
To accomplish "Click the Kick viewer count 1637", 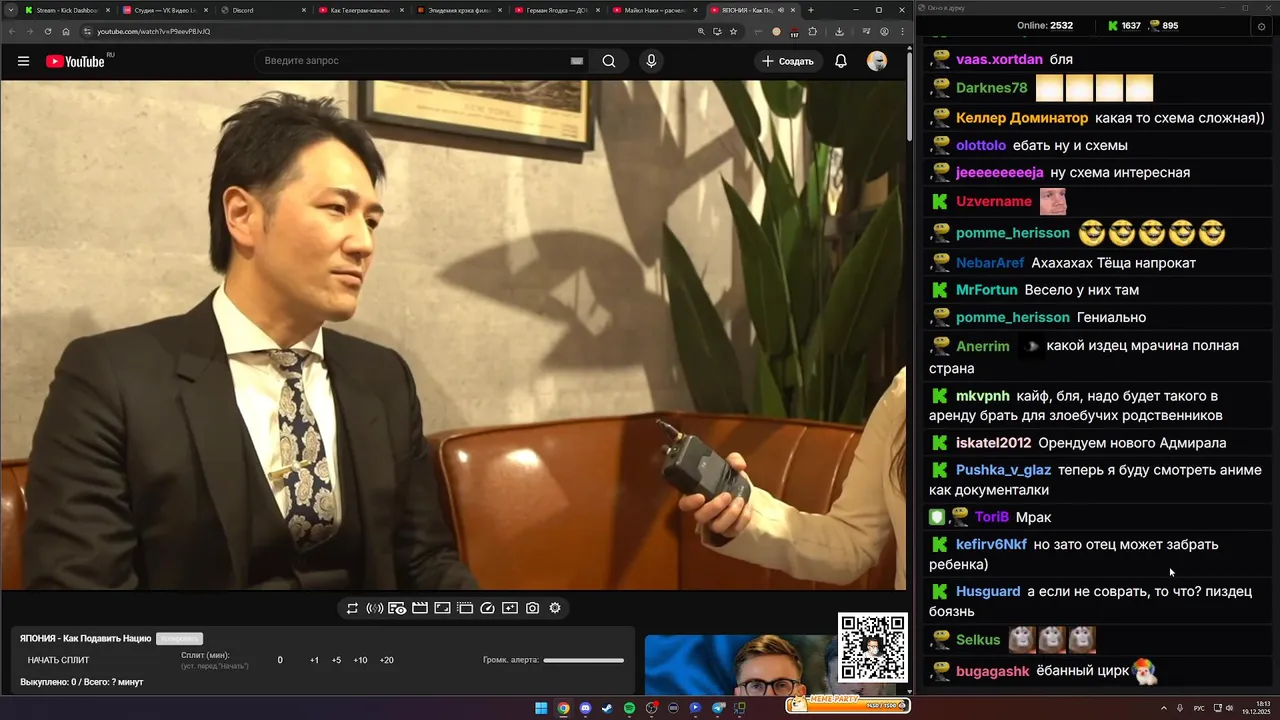I will click(x=1123, y=26).
